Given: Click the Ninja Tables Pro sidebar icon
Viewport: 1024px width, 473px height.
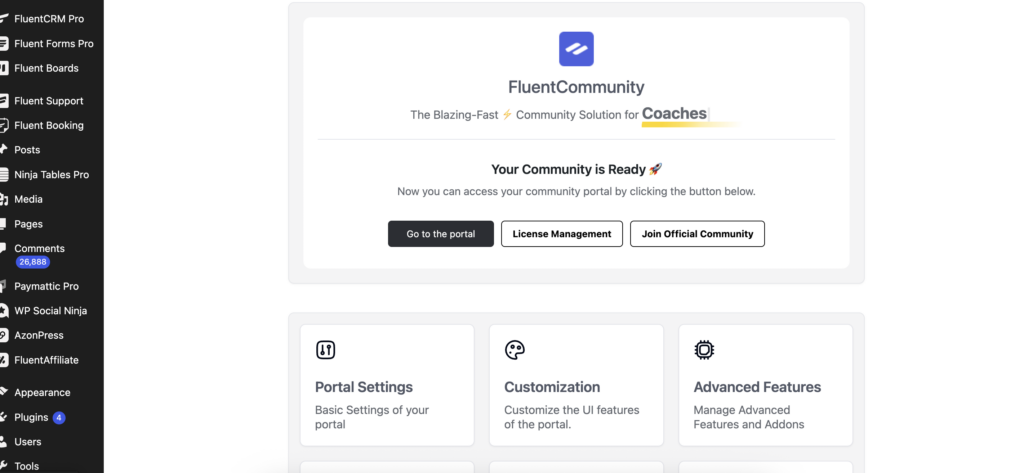Looking at the screenshot, I should (x=3, y=174).
